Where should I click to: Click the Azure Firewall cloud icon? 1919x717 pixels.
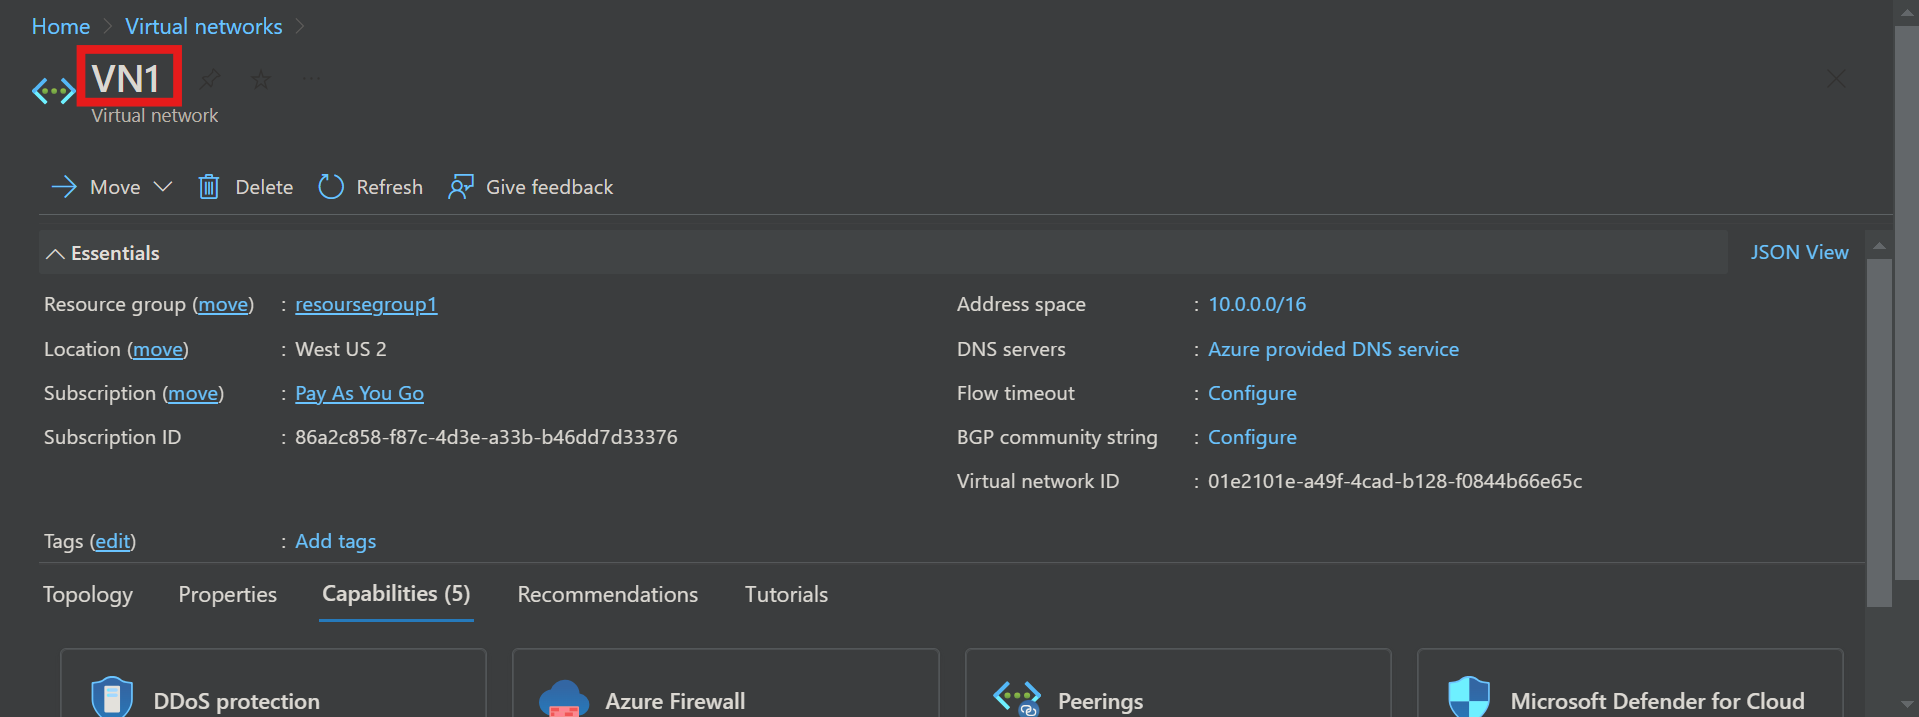(564, 698)
